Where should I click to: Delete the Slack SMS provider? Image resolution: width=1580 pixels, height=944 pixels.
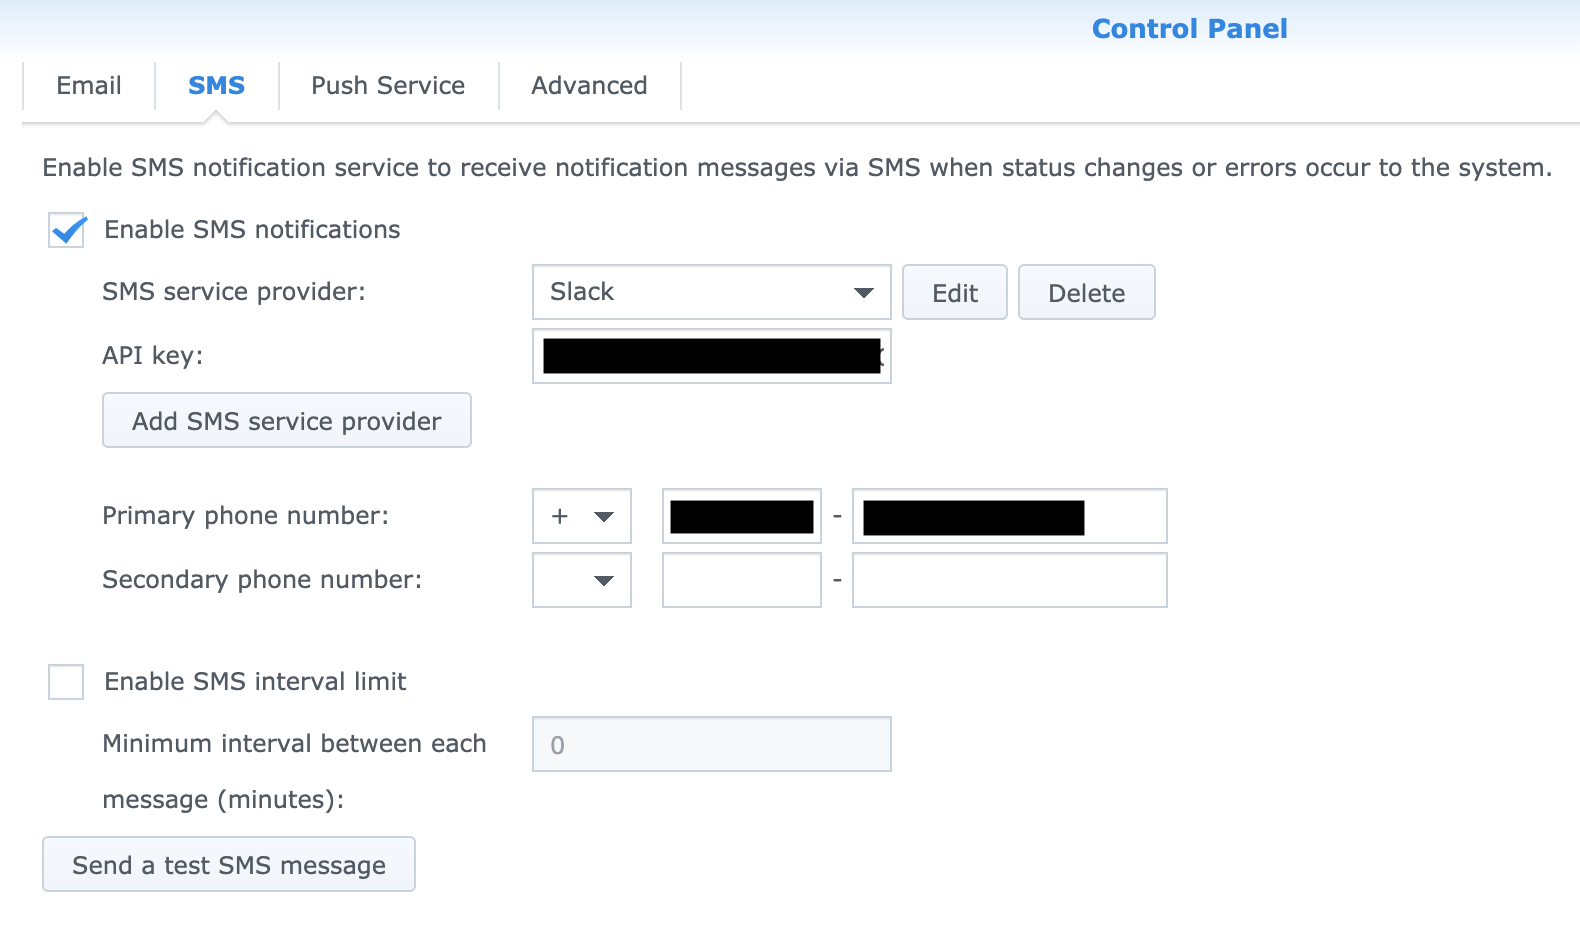coord(1086,293)
